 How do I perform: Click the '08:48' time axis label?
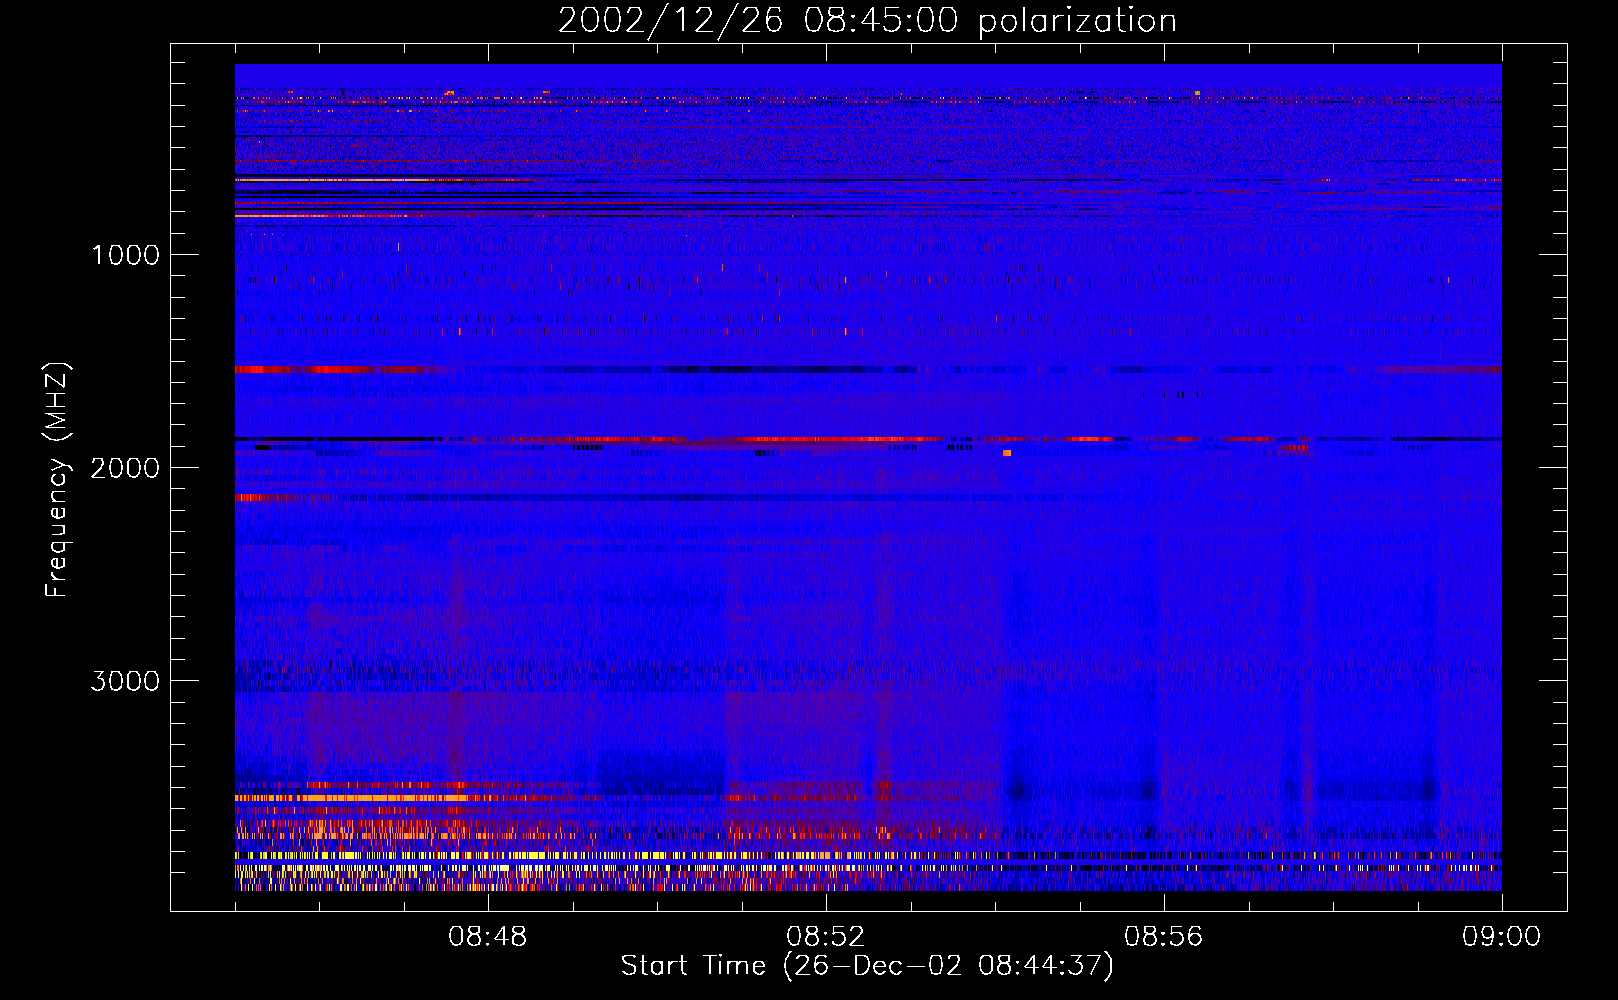(x=488, y=937)
